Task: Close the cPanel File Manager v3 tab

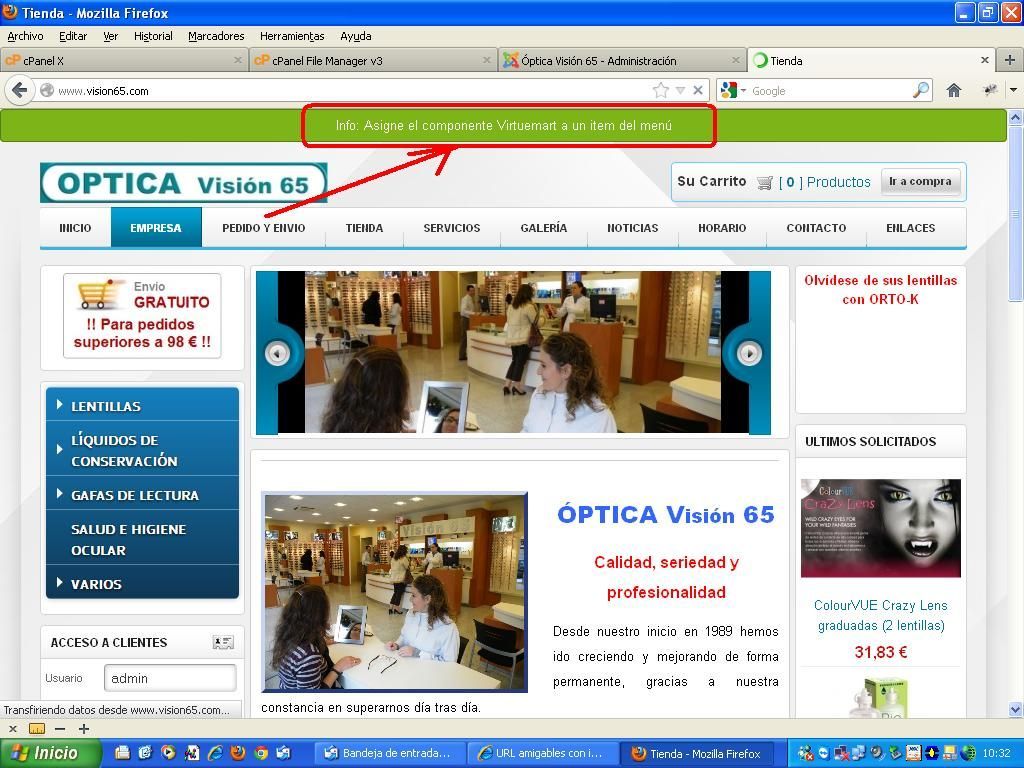Action: [487, 60]
